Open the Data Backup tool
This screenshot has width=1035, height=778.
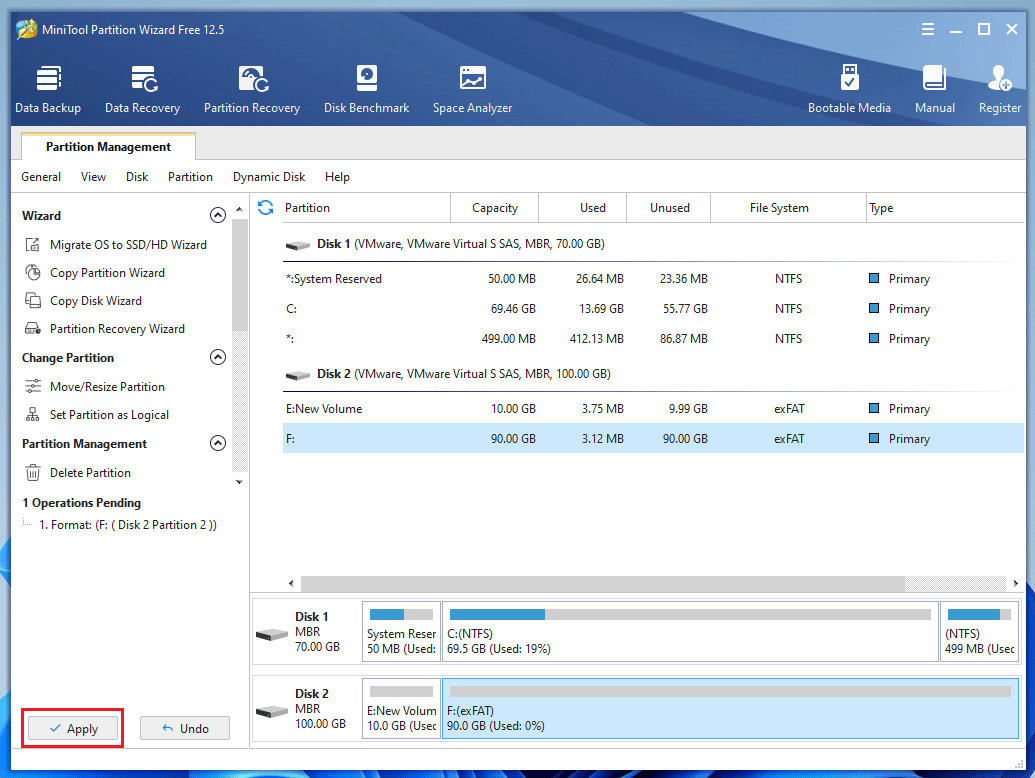(x=48, y=89)
